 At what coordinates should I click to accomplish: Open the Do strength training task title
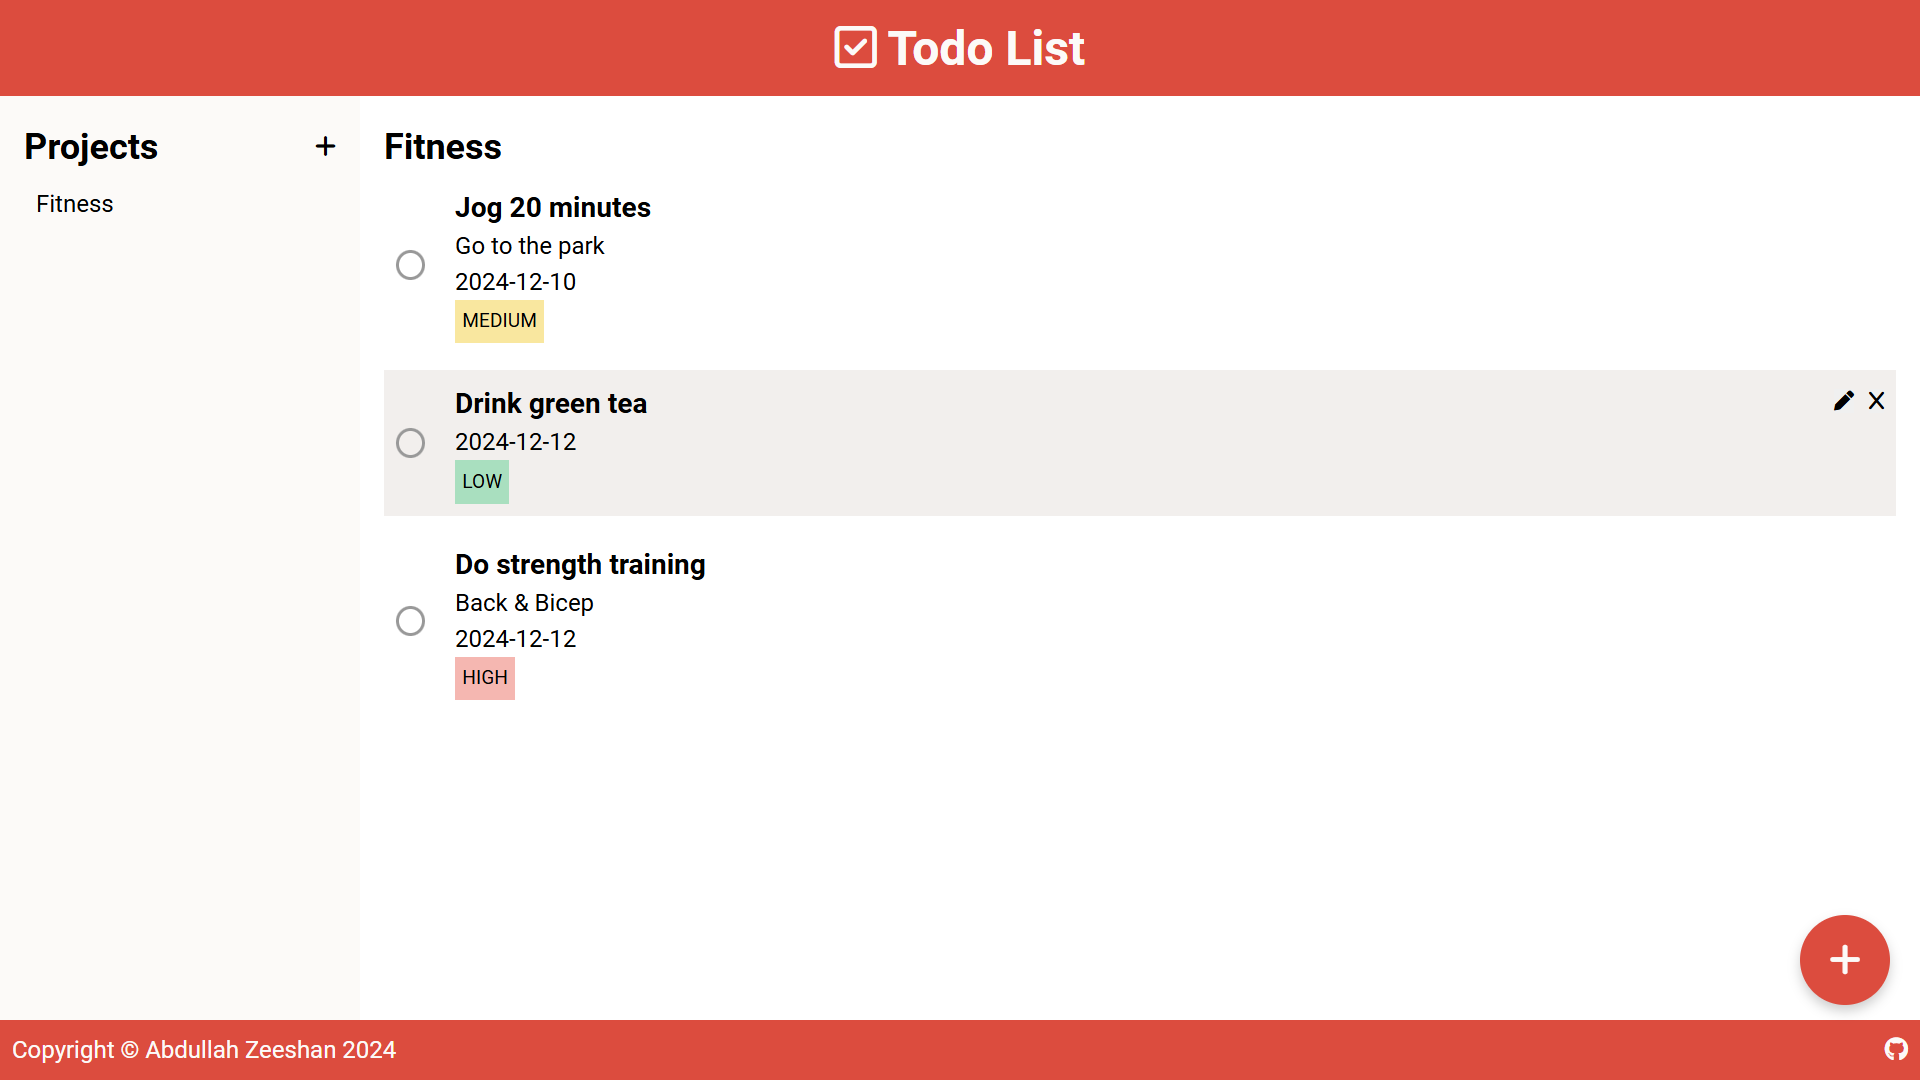[x=580, y=565]
